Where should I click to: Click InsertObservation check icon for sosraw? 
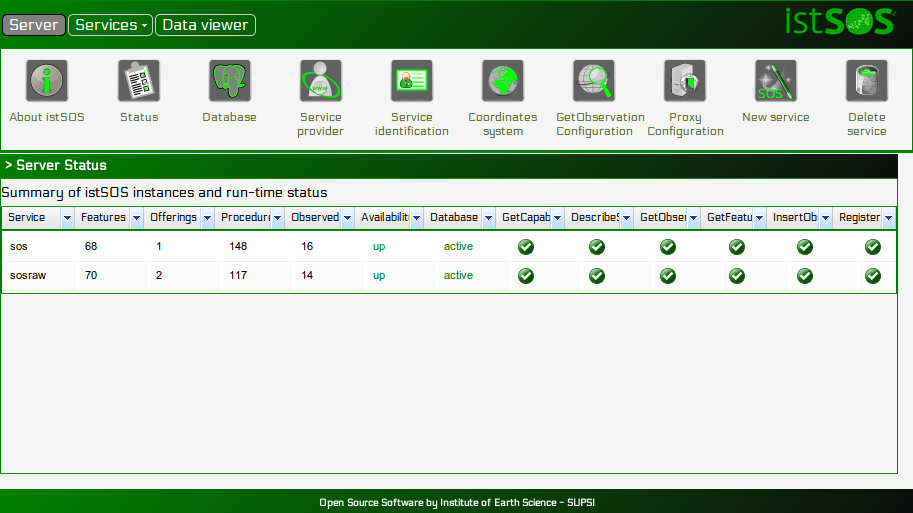805,276
